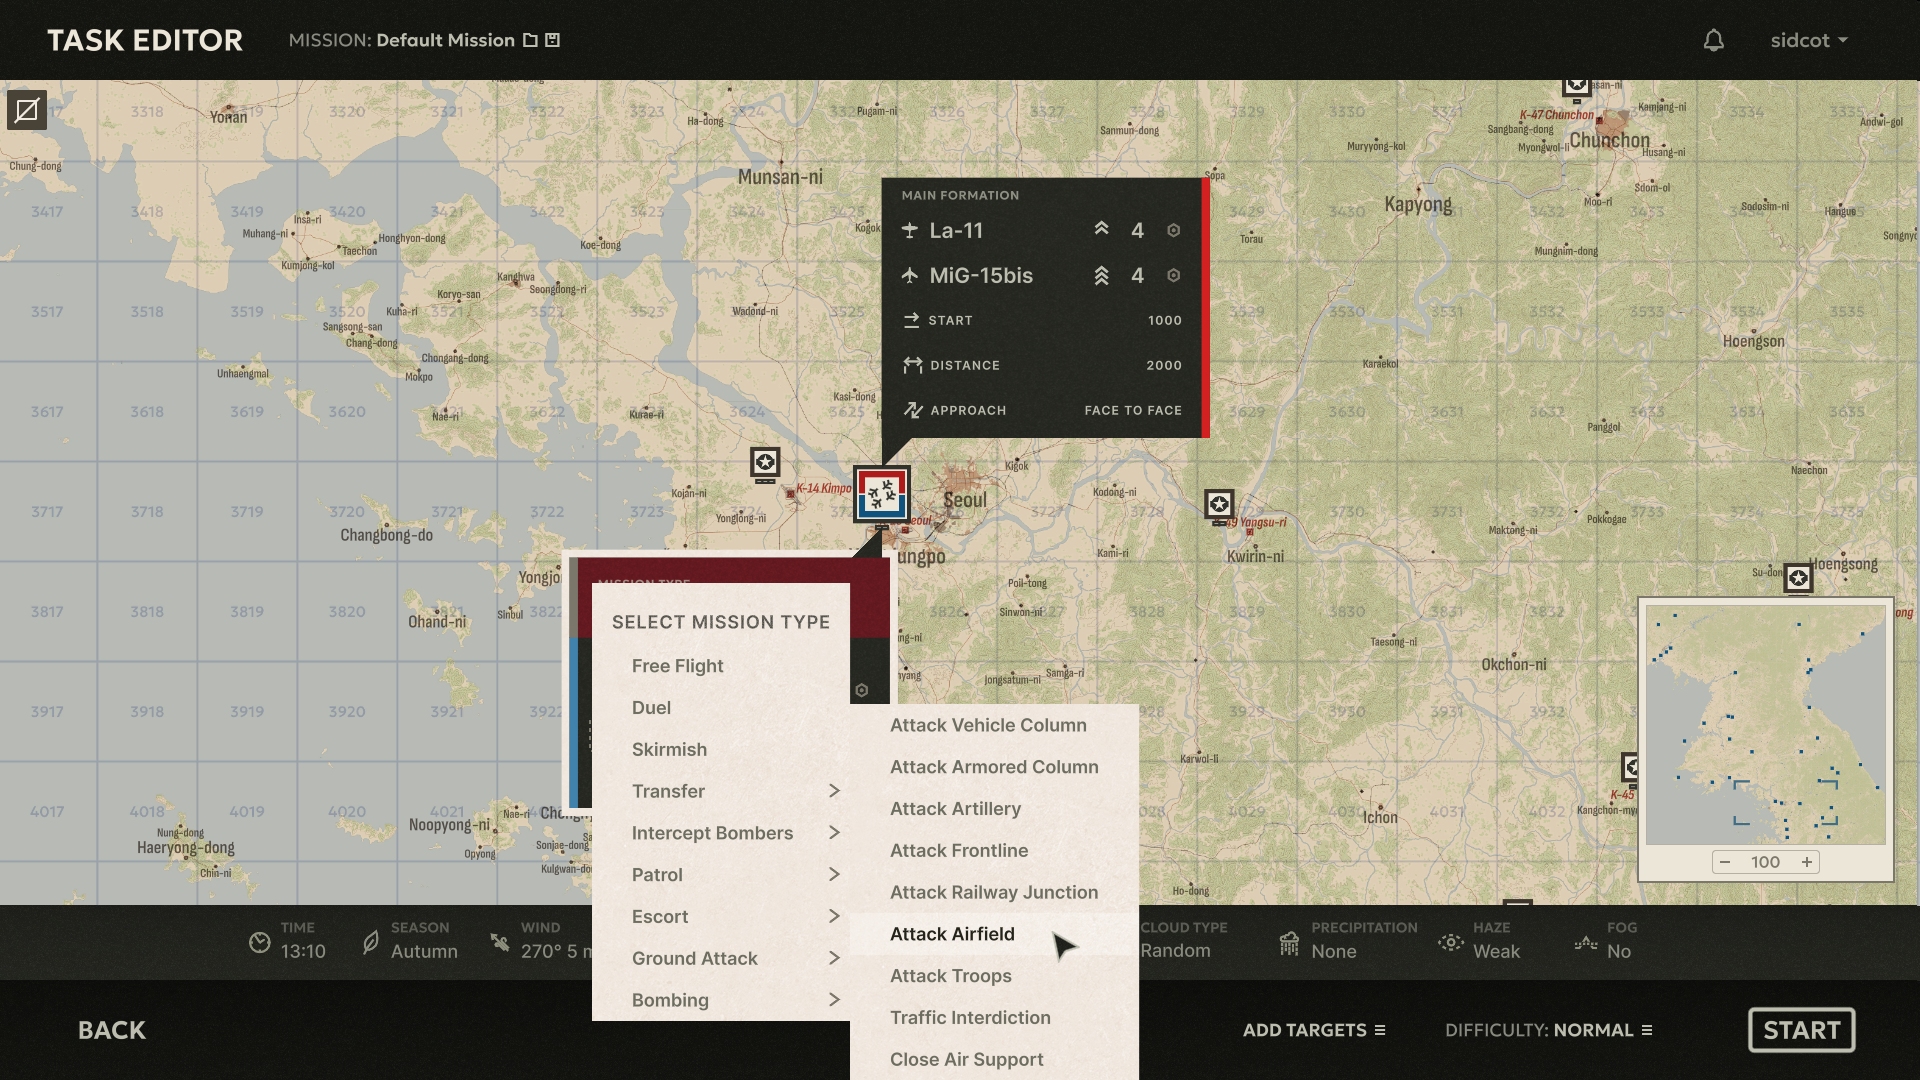
Task: Click the Precipitation icon
Action: [1289, 942]
